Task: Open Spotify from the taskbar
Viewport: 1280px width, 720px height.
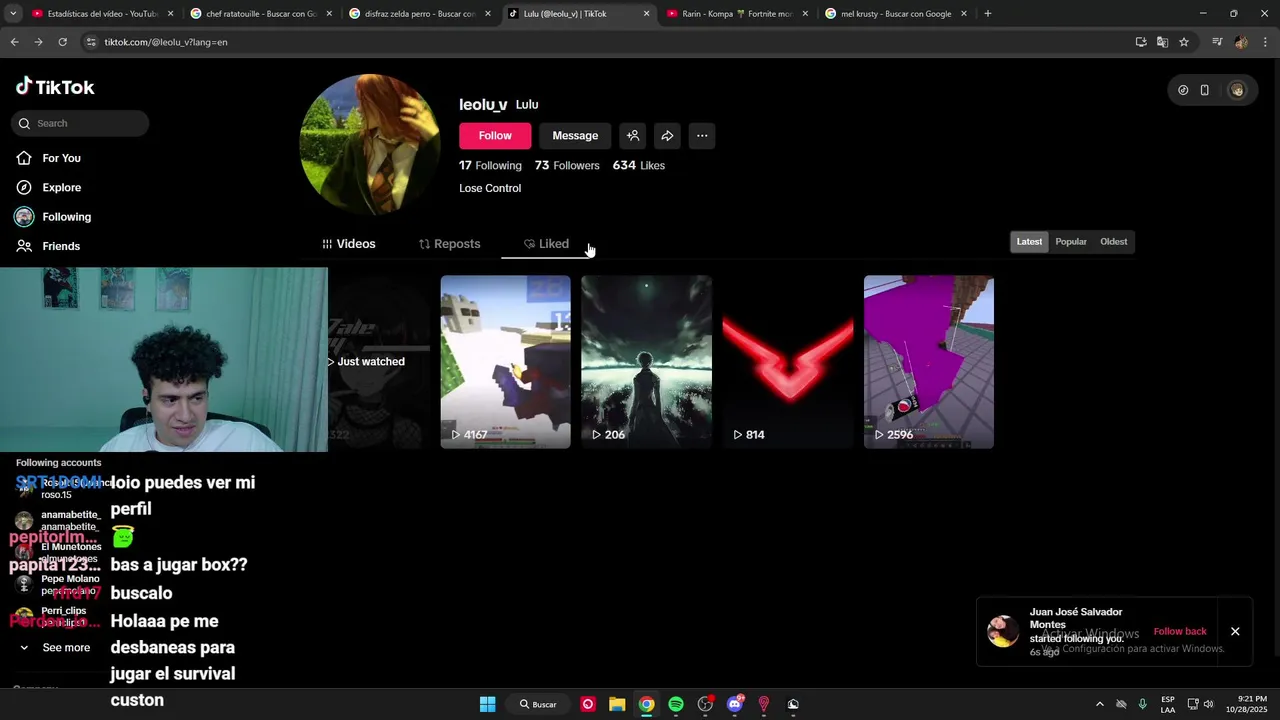Action: [x=676, y=704]
